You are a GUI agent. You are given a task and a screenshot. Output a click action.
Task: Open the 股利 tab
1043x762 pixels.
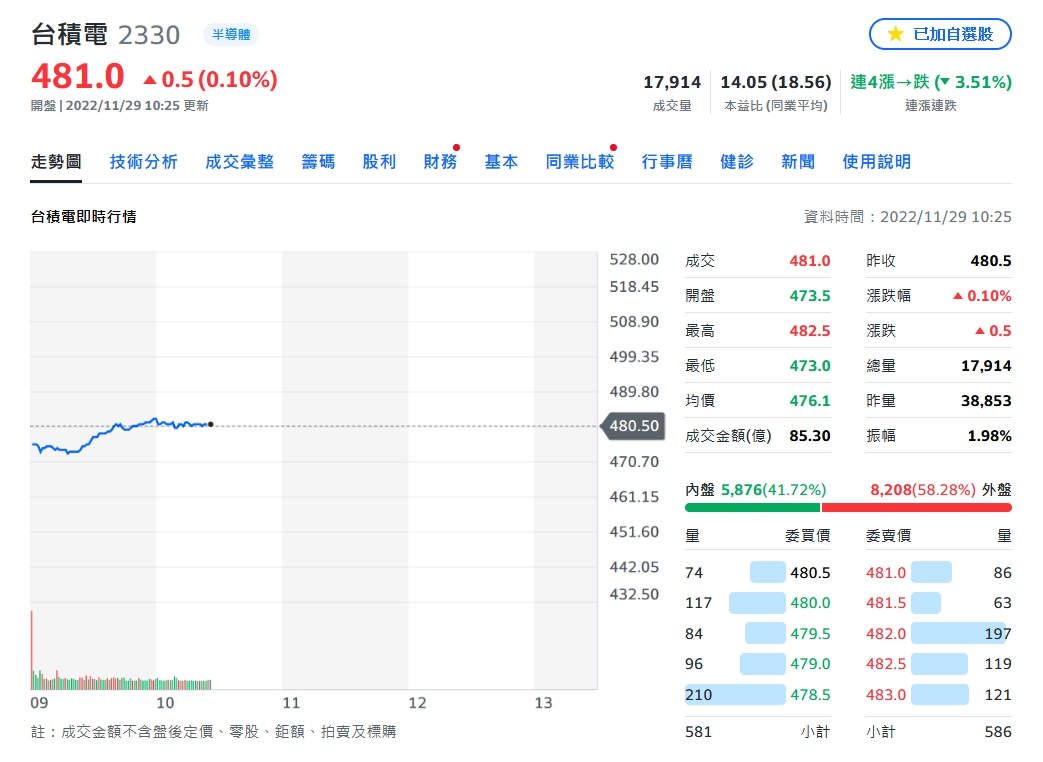(379, 162)
